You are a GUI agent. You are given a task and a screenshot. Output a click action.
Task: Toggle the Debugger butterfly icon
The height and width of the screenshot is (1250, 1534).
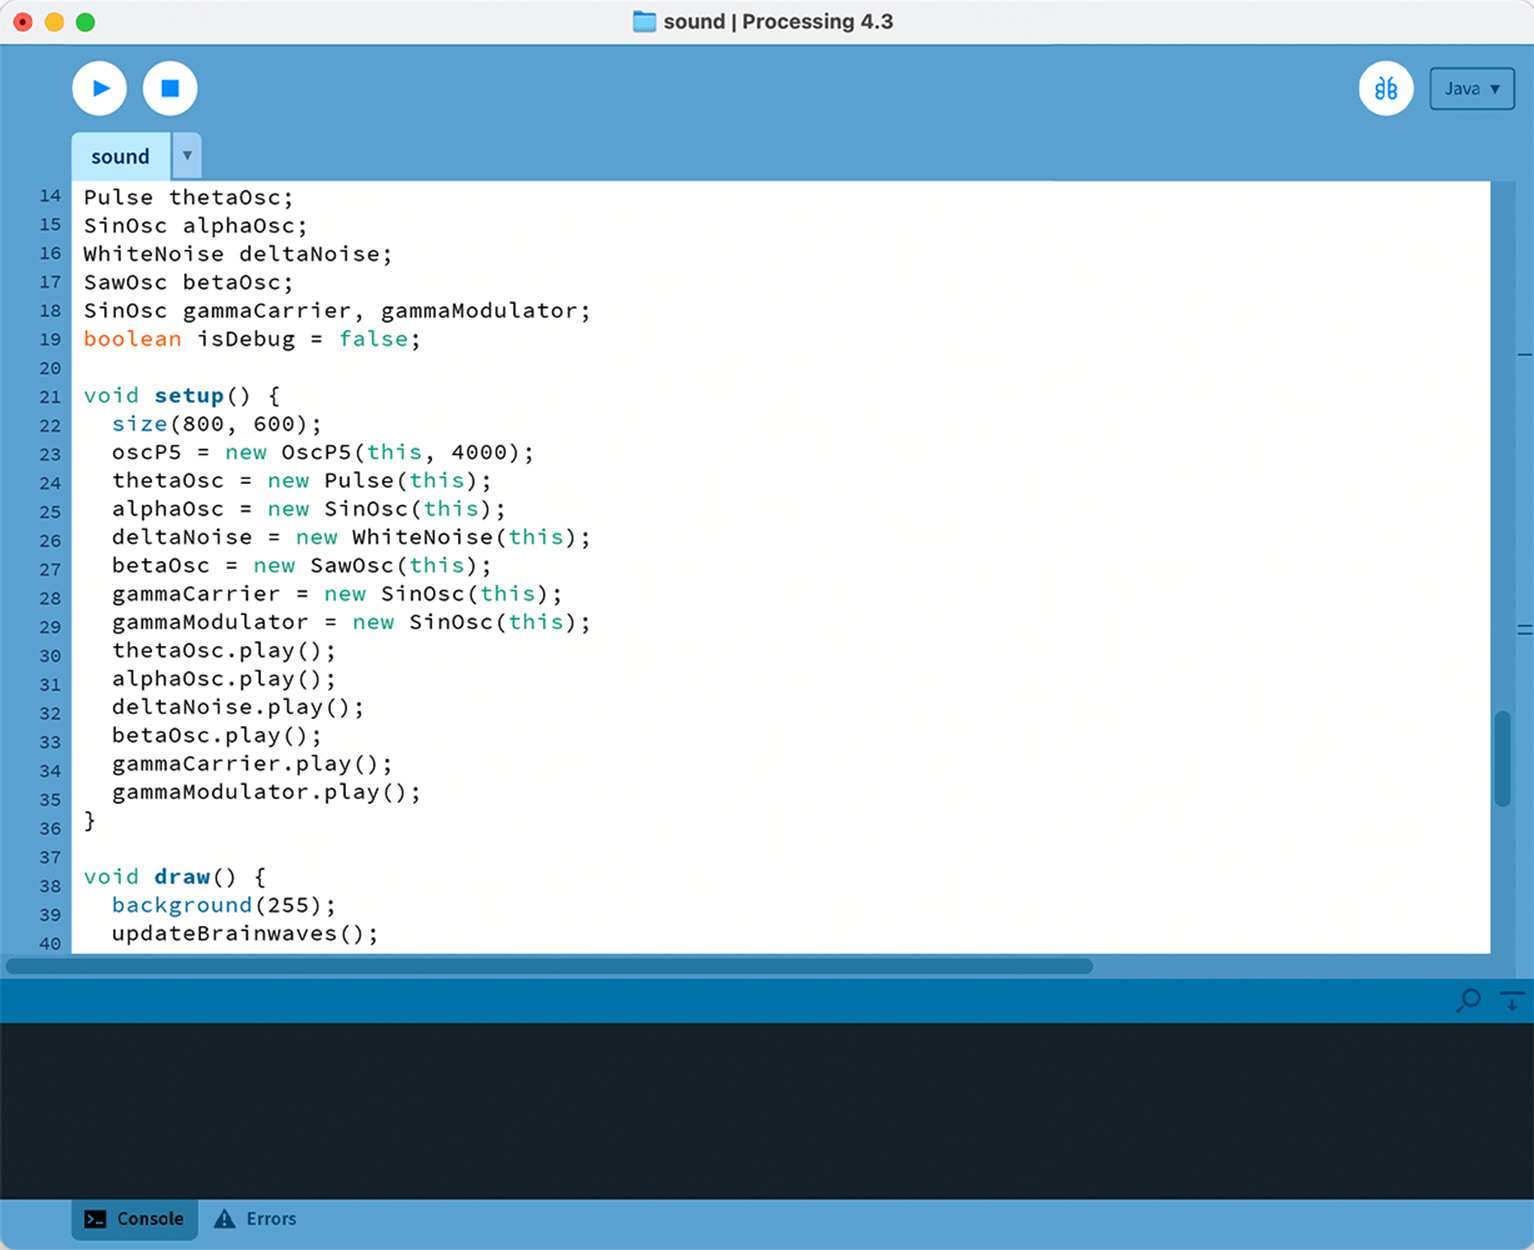(x=1385, y=89)
